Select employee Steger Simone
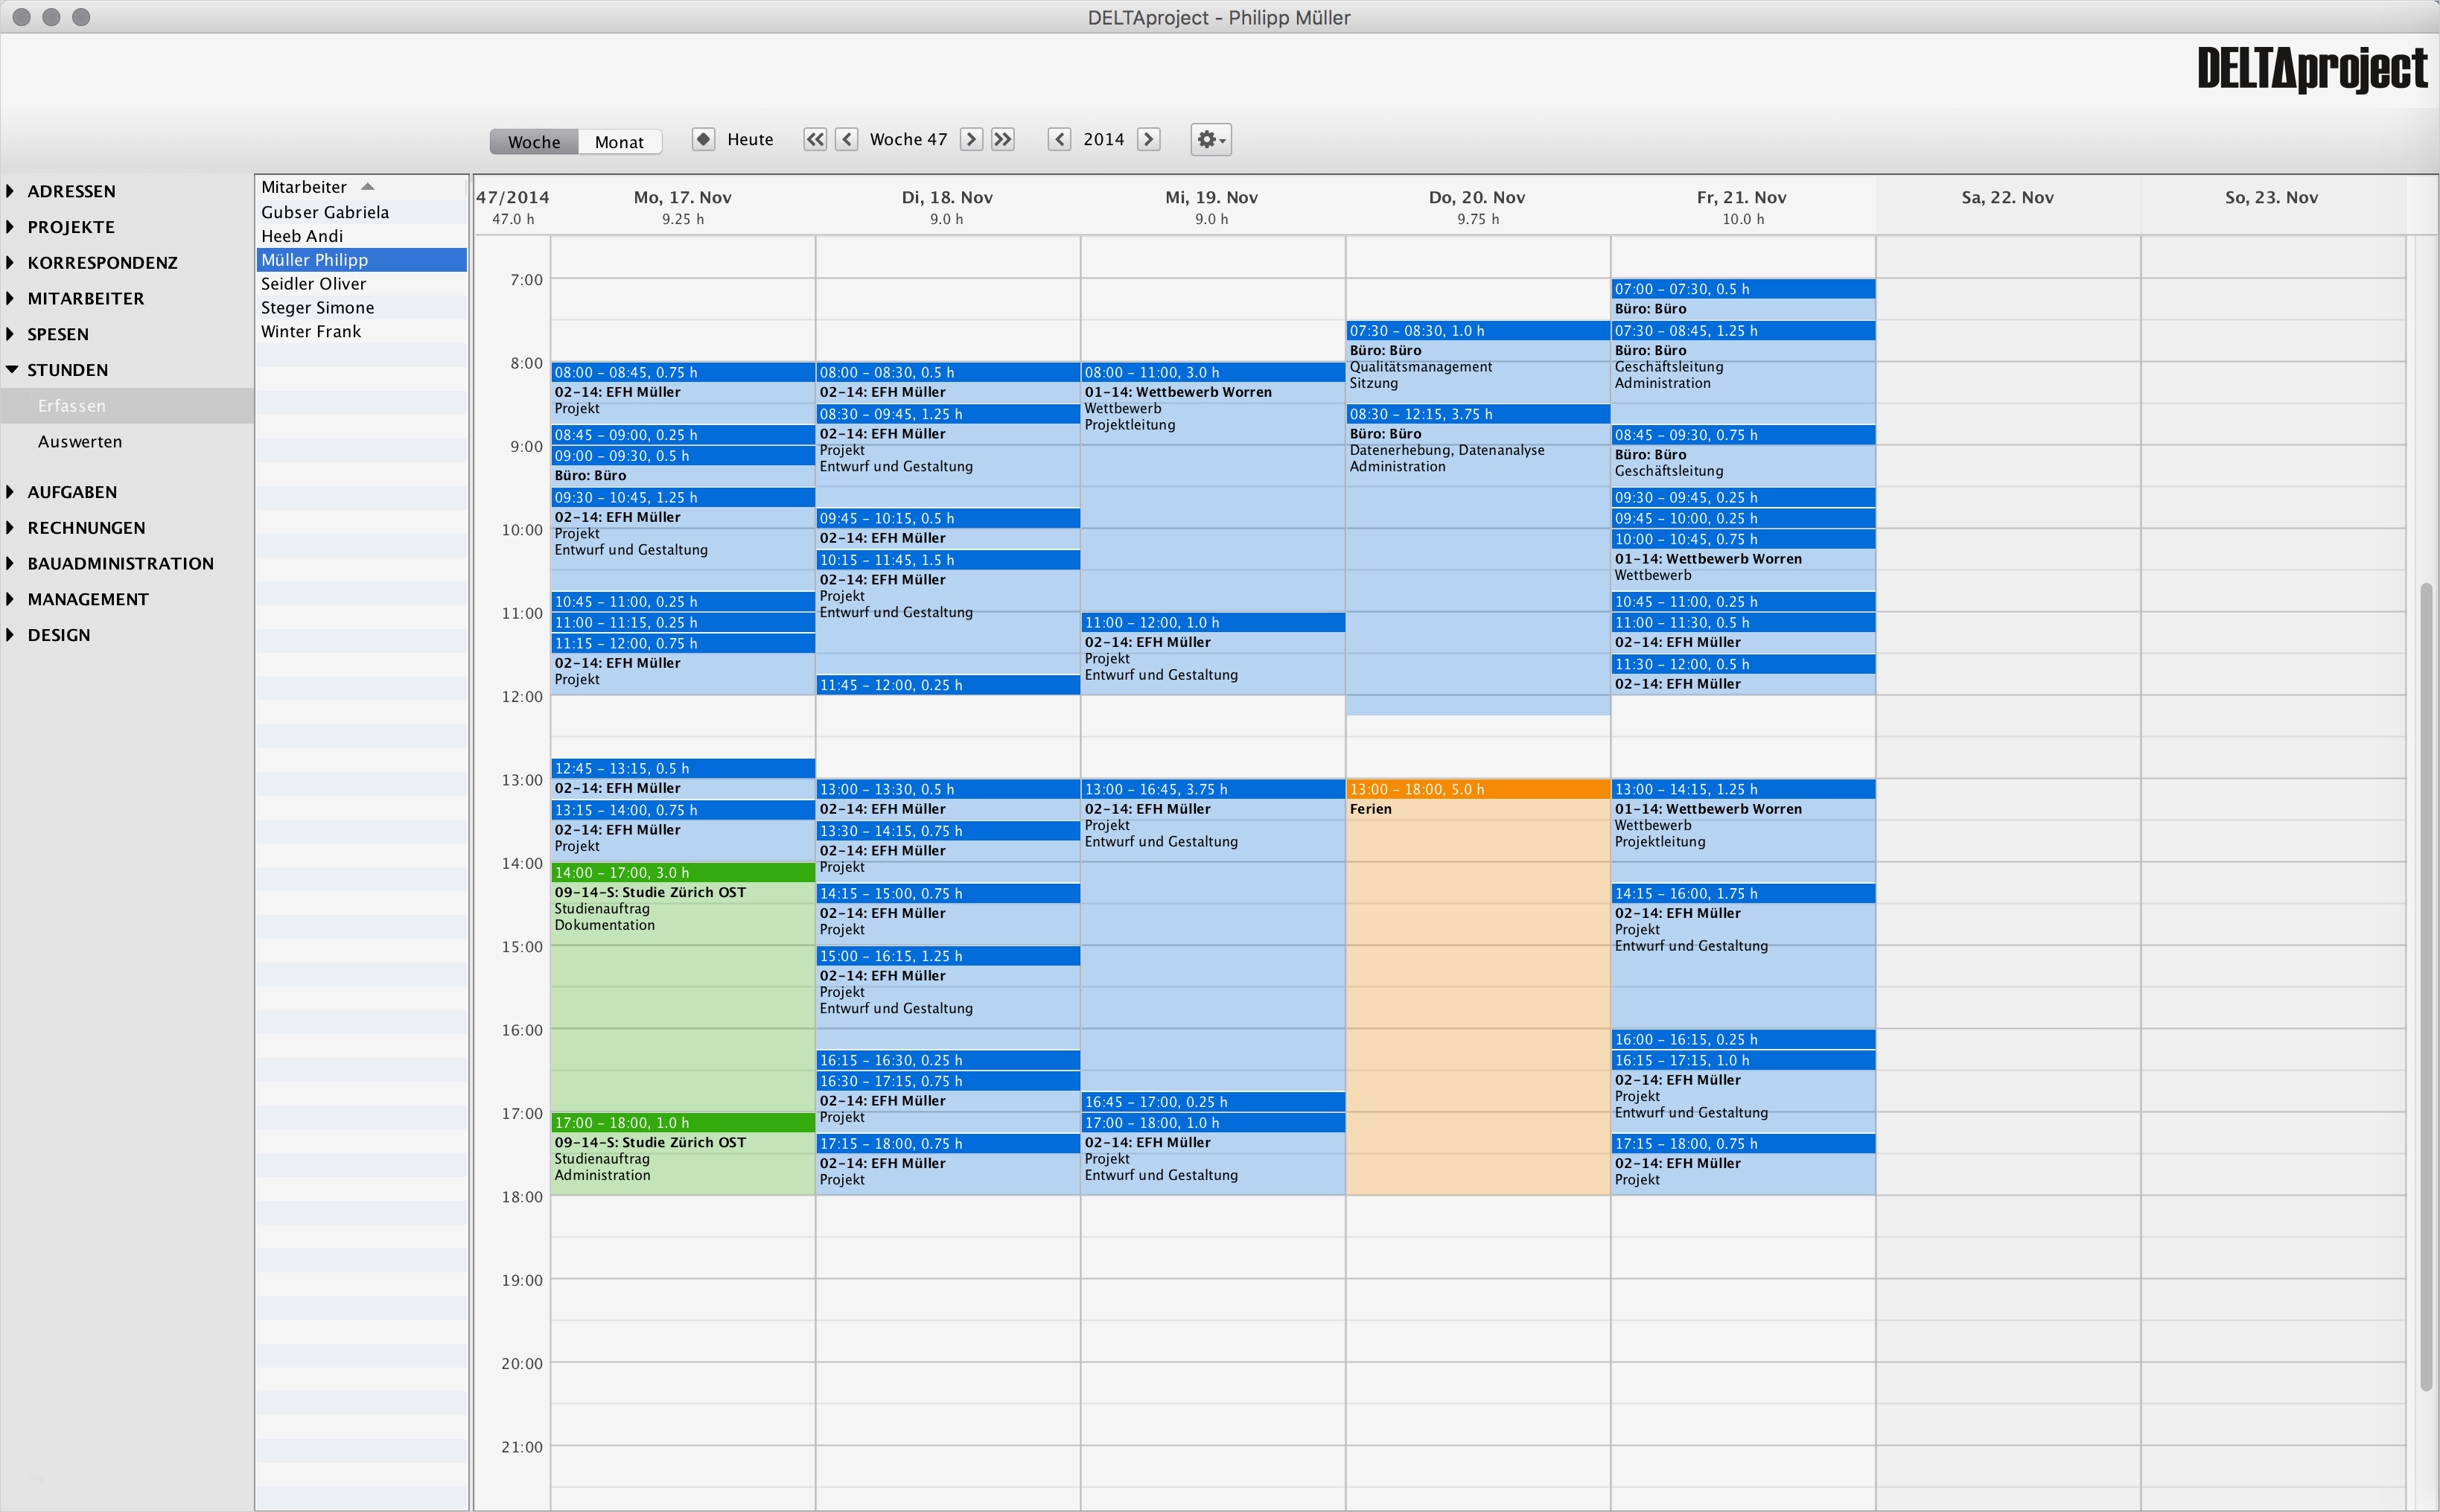The height and width of the screenshot is (1512, 2440). tap(318, 308)
